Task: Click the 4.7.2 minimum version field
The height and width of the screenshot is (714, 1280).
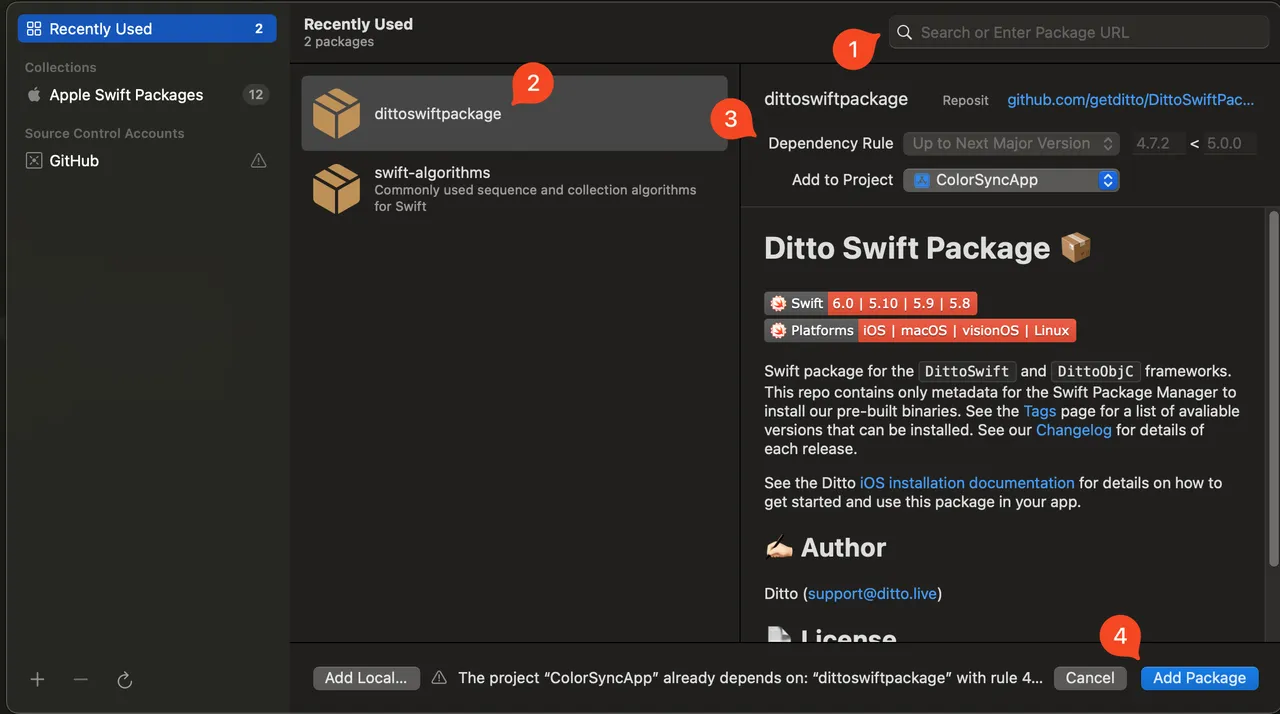Action: tap(1160, 143)
